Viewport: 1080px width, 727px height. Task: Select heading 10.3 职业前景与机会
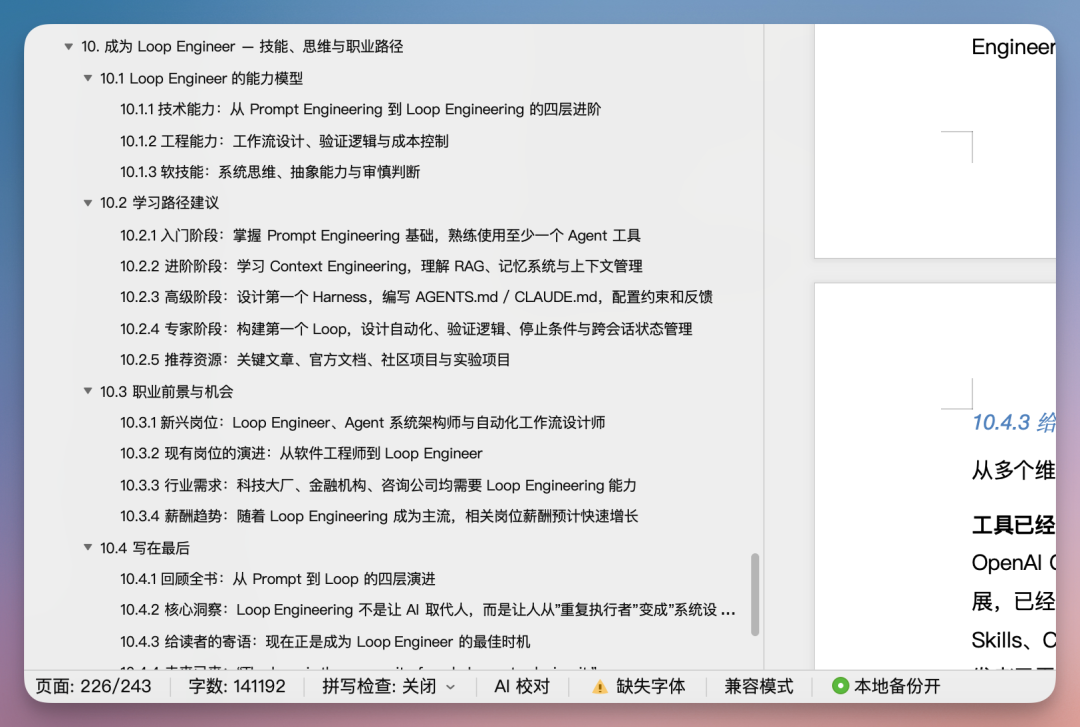coord(166,391)
